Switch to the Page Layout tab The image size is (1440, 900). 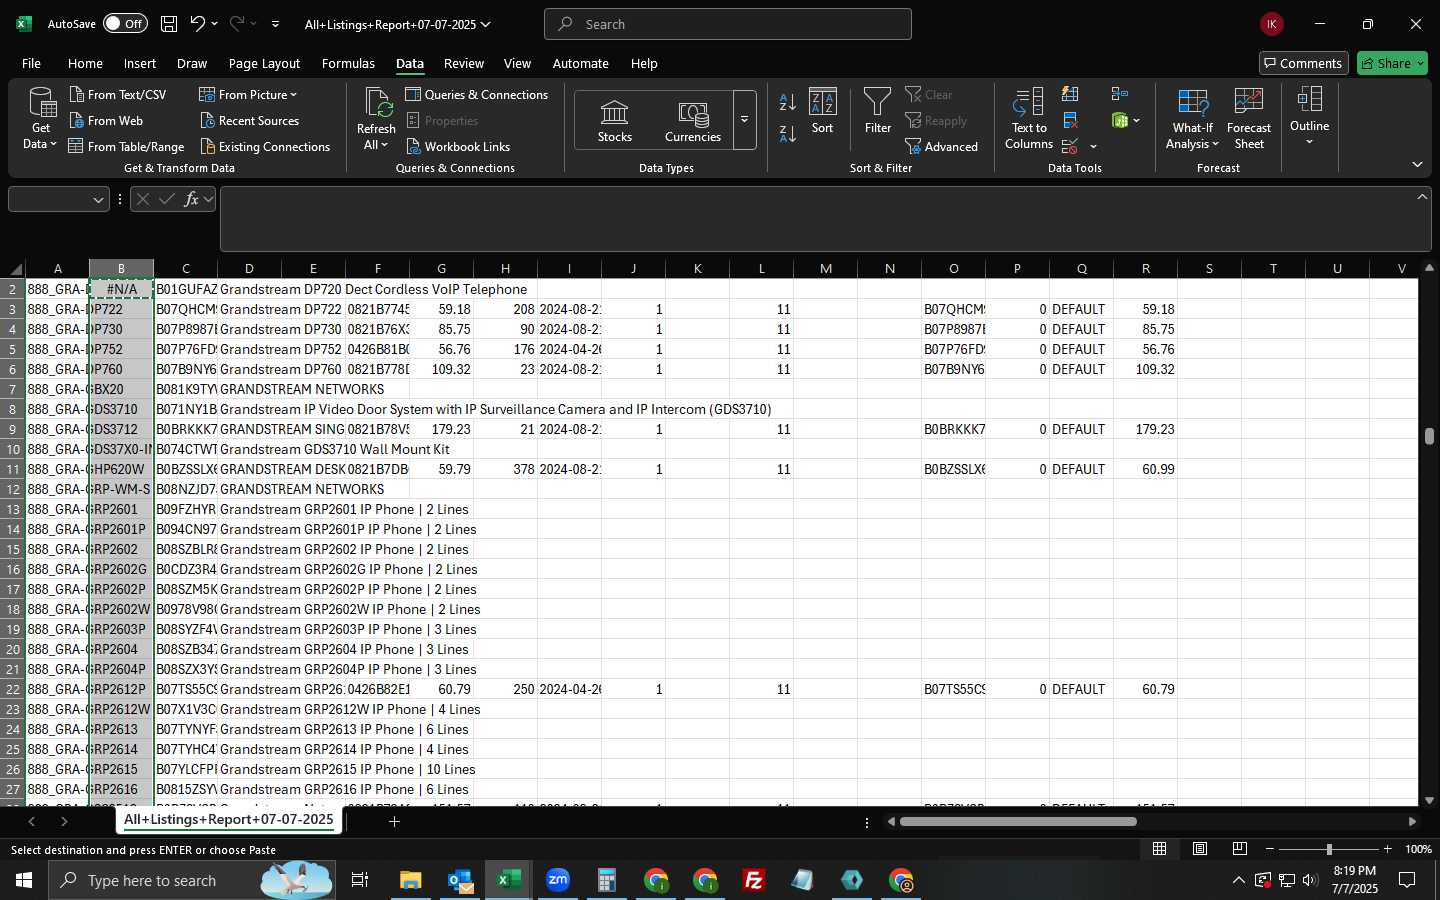point(264,63)
